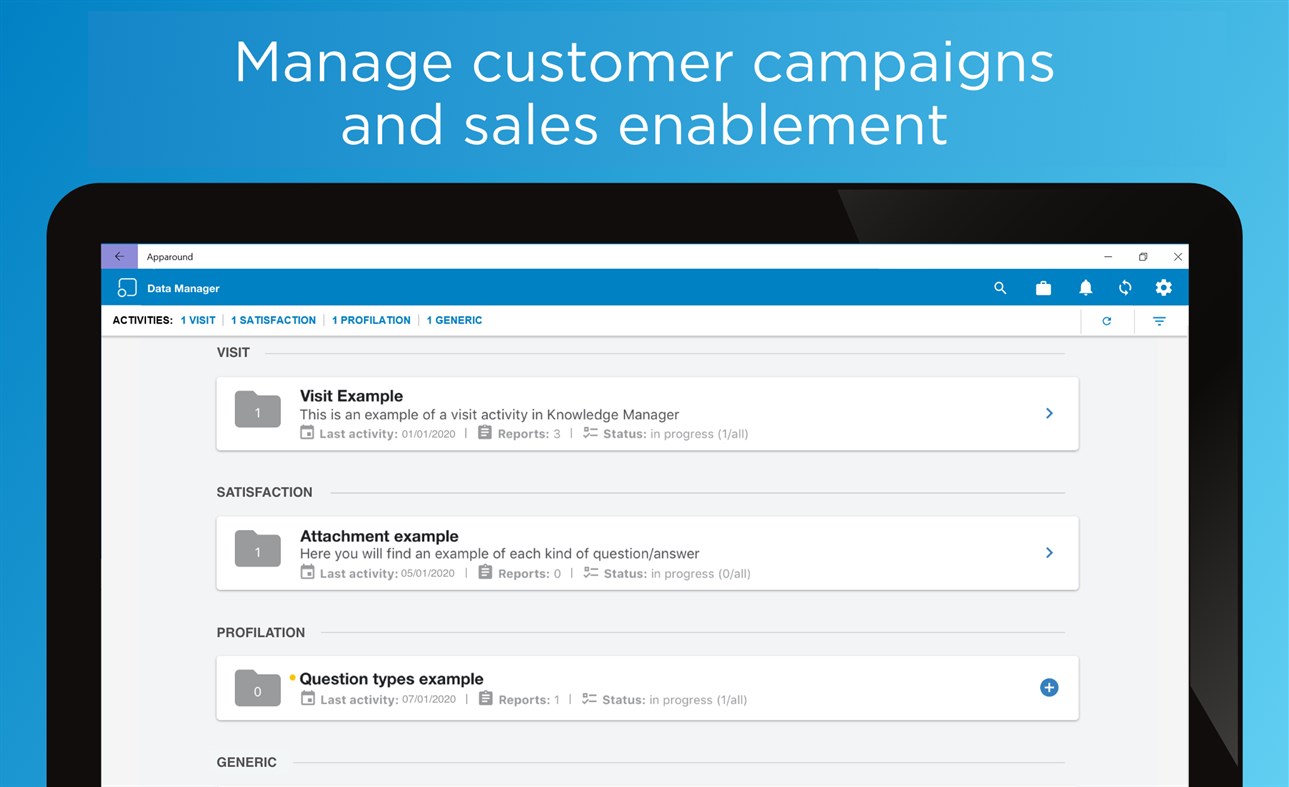Click the Data Manager header title
This screenshot has height=787, width=1289.
(183, 288)
